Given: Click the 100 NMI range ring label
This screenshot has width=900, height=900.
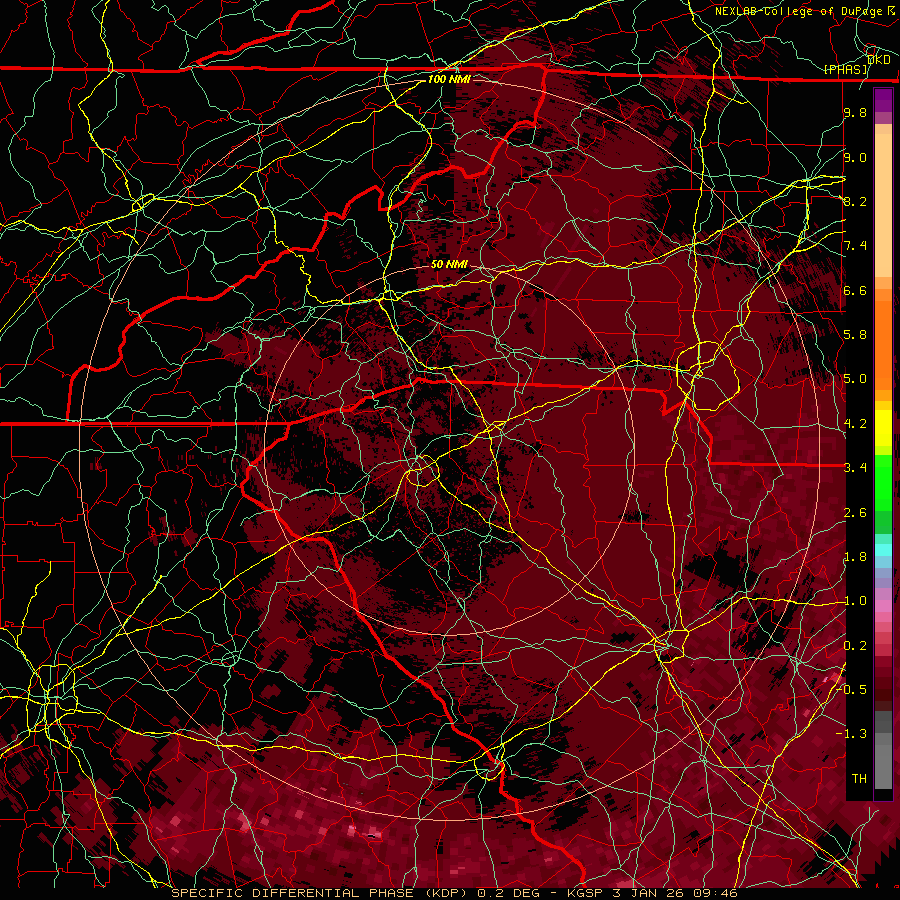Looking at the screenshot, I should (x=449, y=79).
